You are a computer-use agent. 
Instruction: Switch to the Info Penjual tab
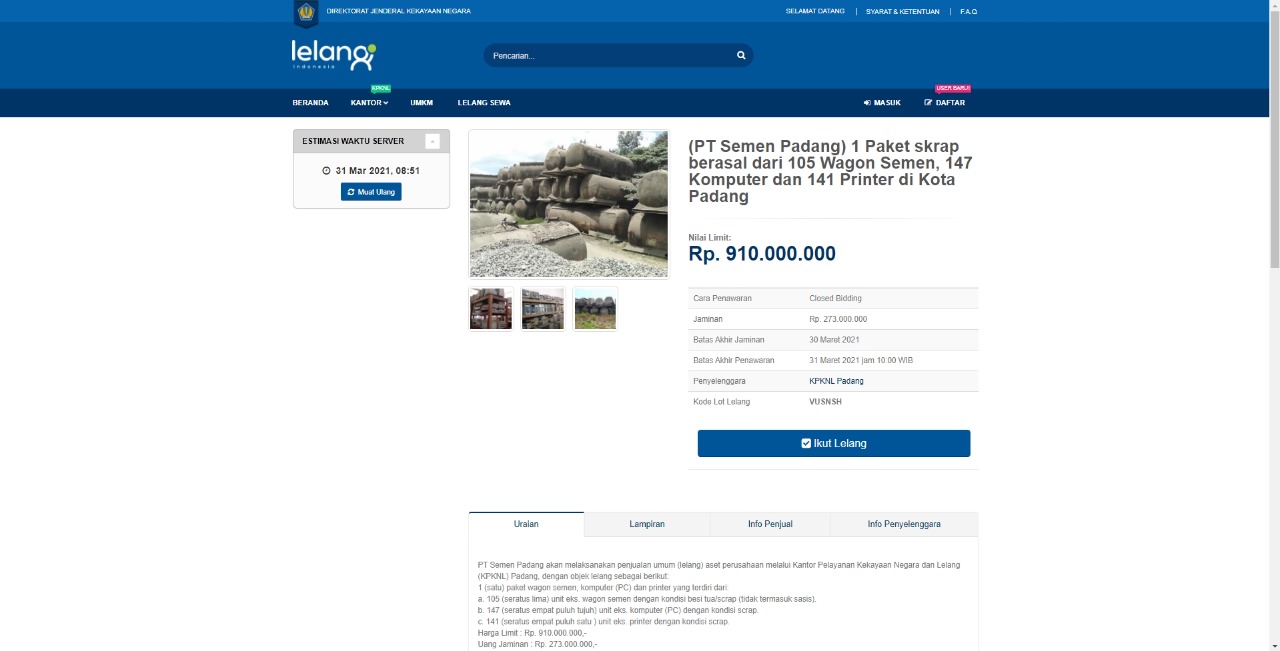(770, 524)
